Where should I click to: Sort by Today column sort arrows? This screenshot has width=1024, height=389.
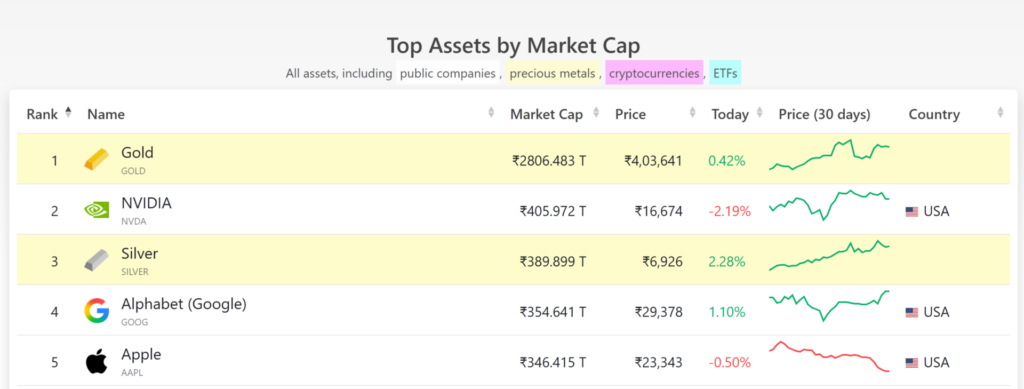(x=759, y=113)
